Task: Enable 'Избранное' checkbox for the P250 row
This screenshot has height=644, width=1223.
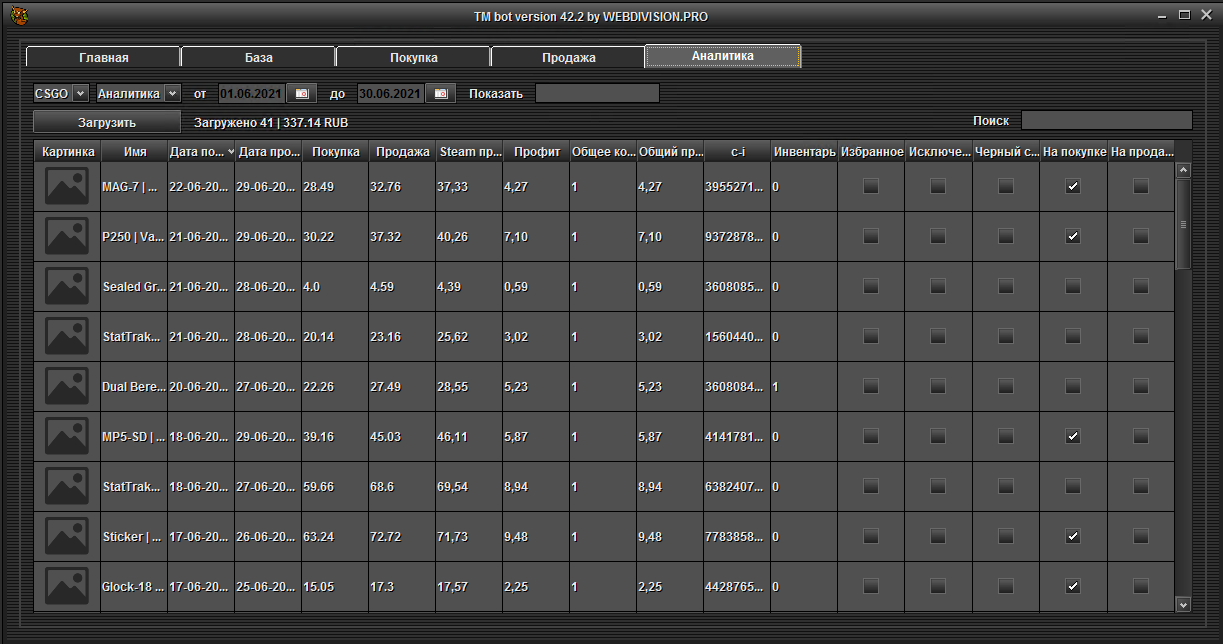Action: click(871, 237)
